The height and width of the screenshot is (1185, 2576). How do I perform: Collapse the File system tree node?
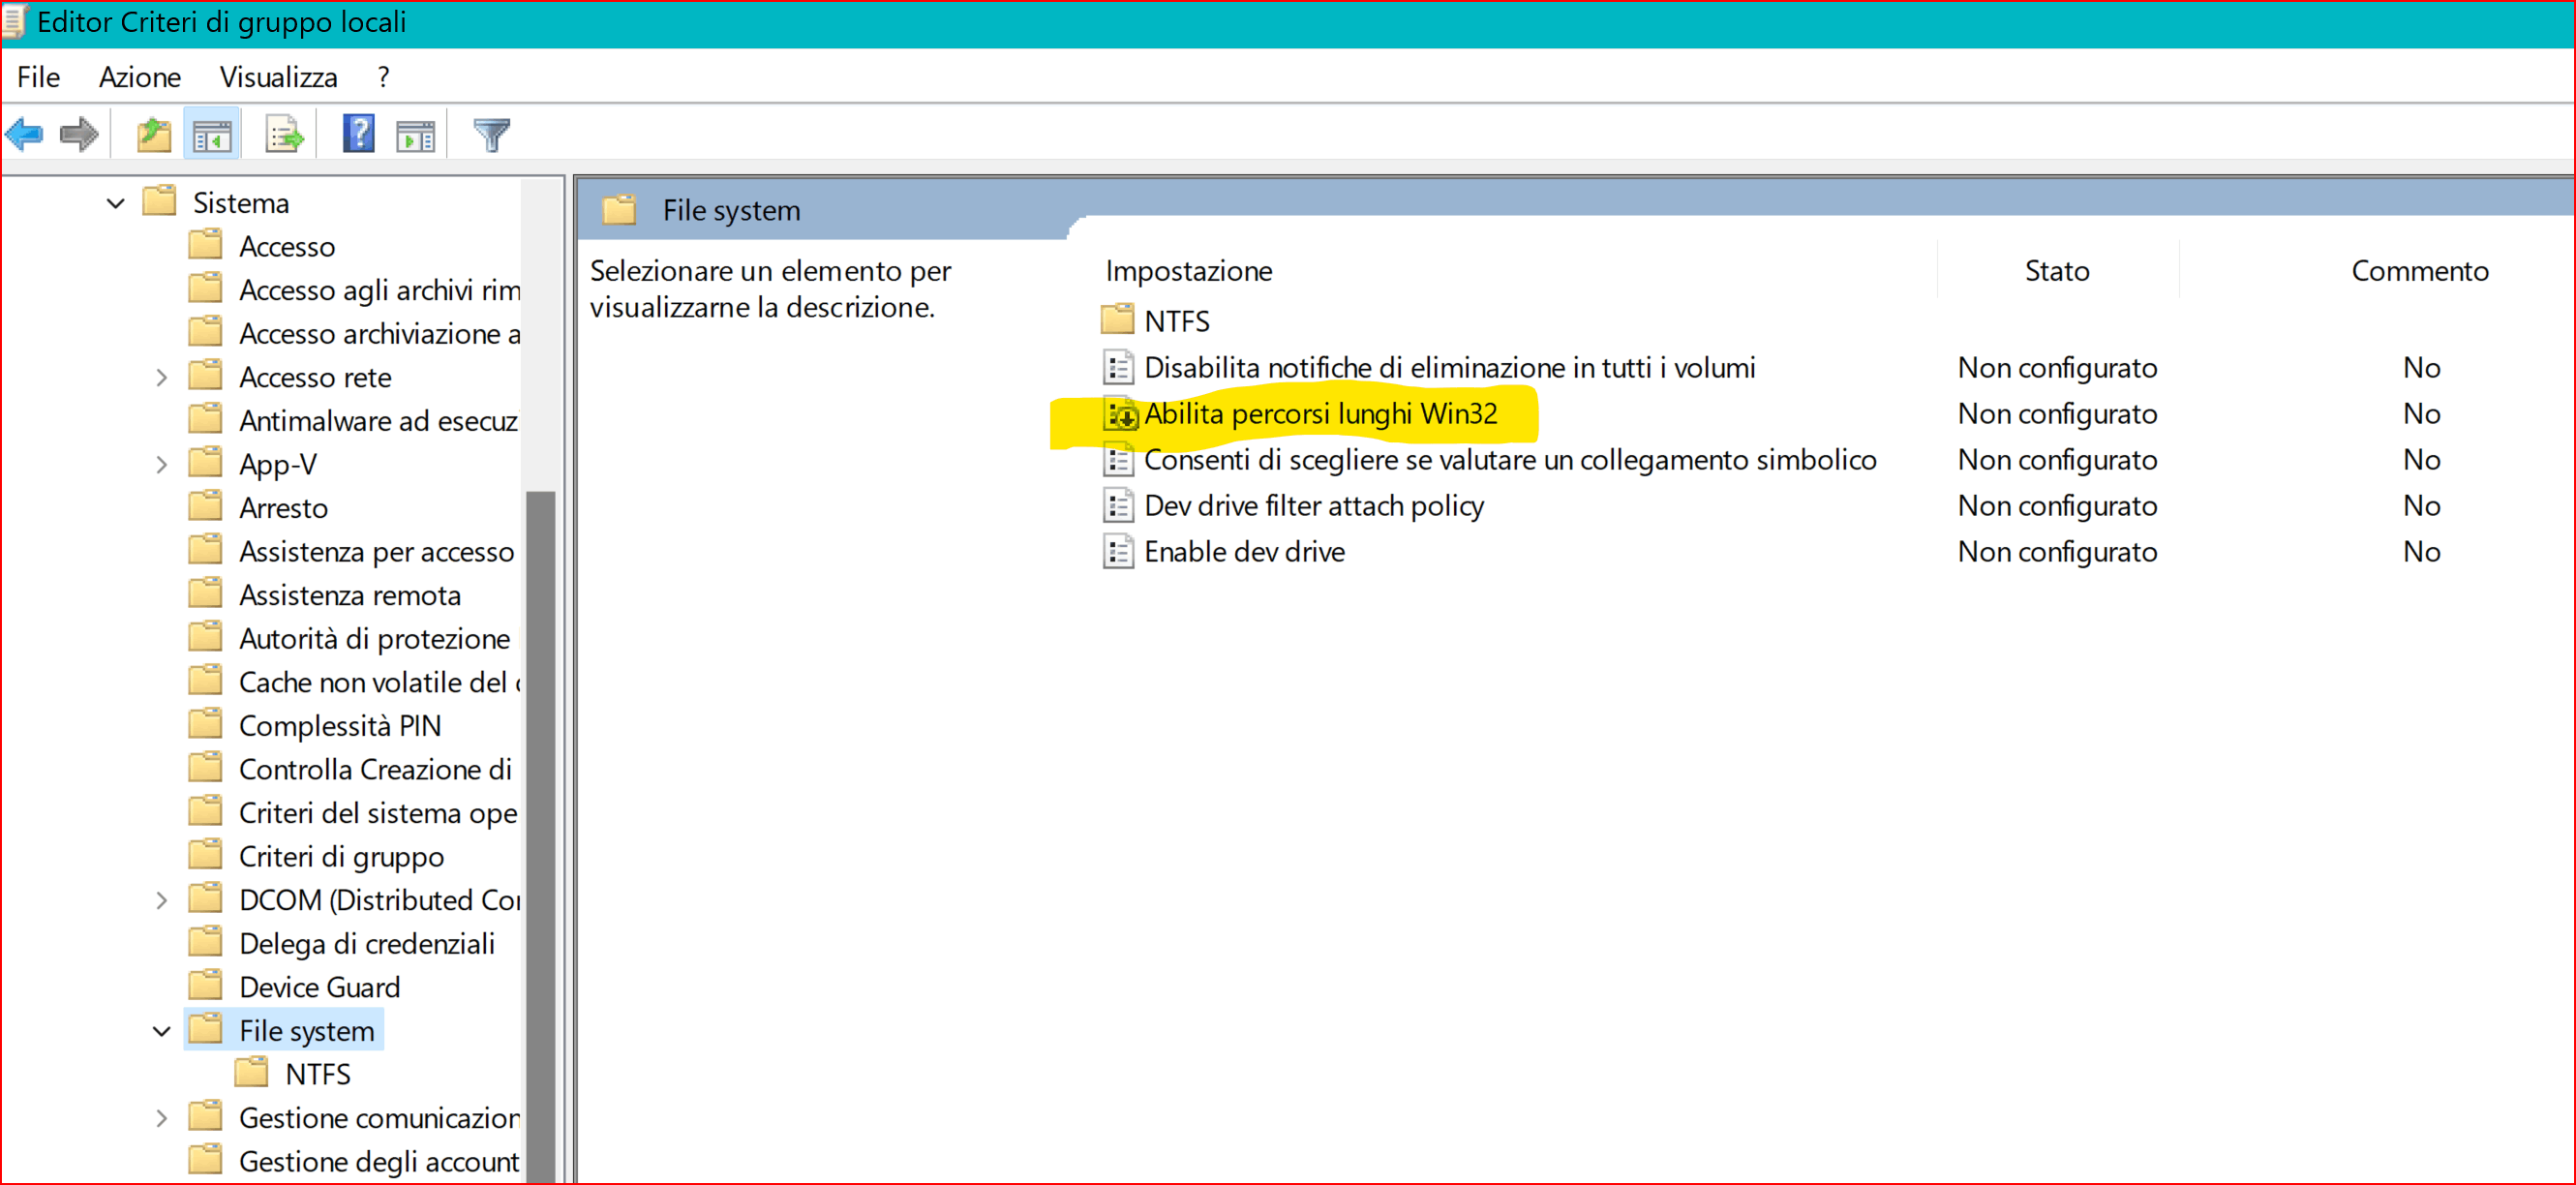click(x=162, y=1031)
